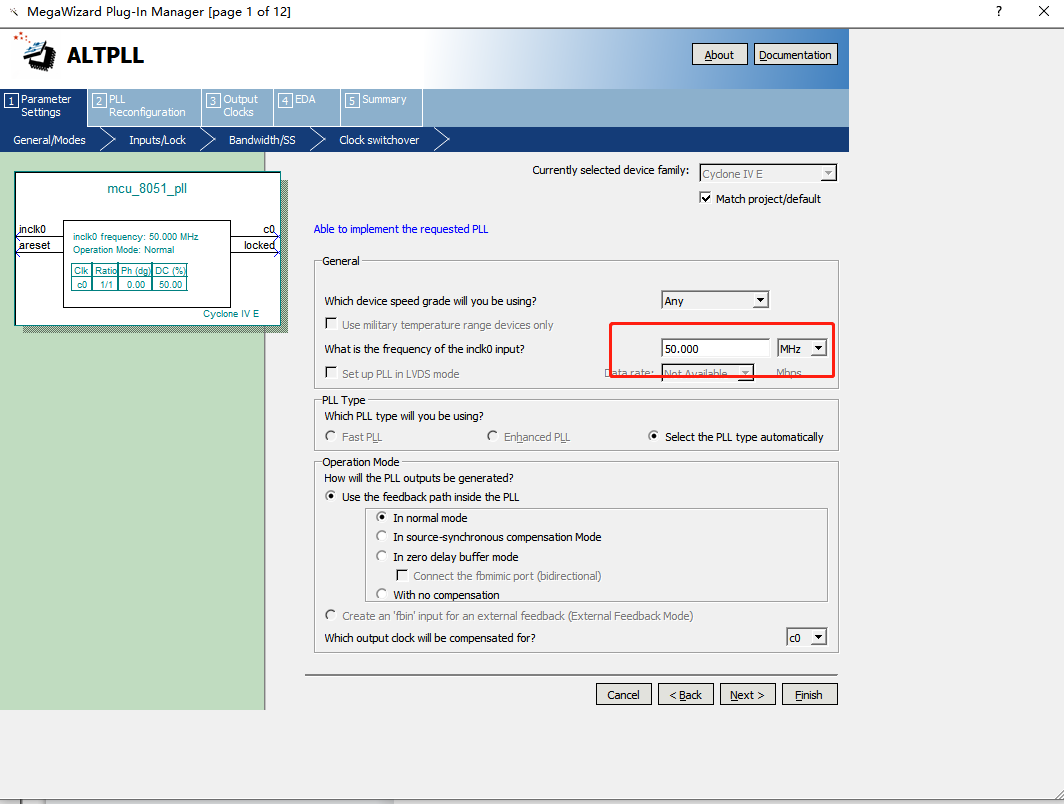The height and width of the screenshot is (804, 1064).
Task: Switch to PLL Reconfiguration tab
Action: tap(145, 107)
